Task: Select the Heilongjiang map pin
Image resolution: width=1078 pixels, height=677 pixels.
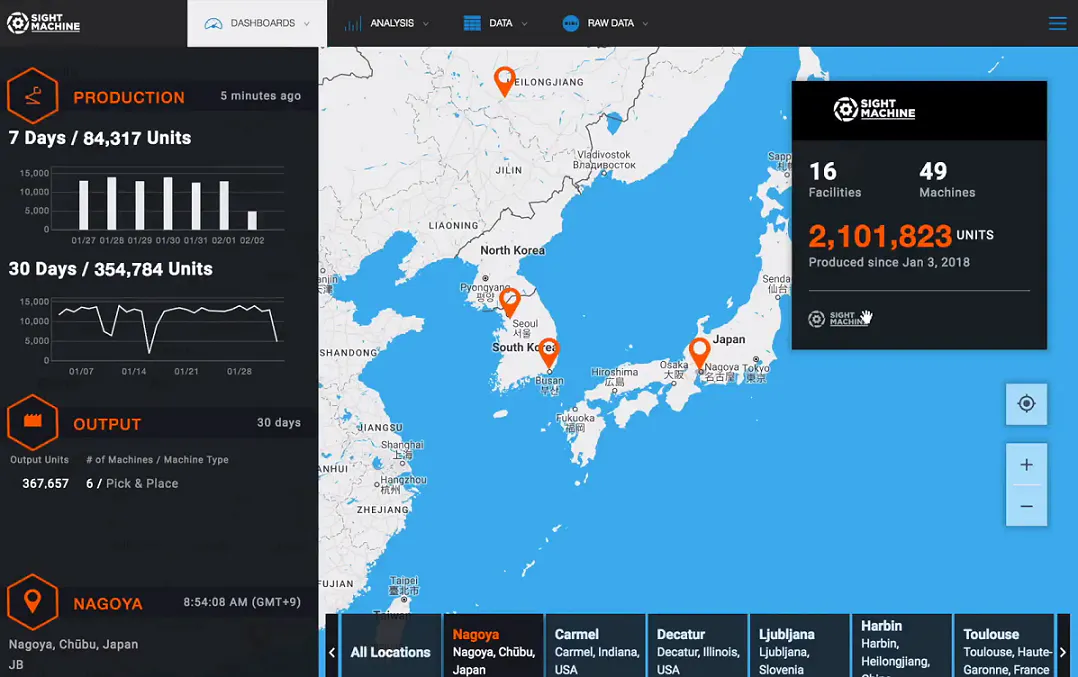Action: click(x=505, y=81)
